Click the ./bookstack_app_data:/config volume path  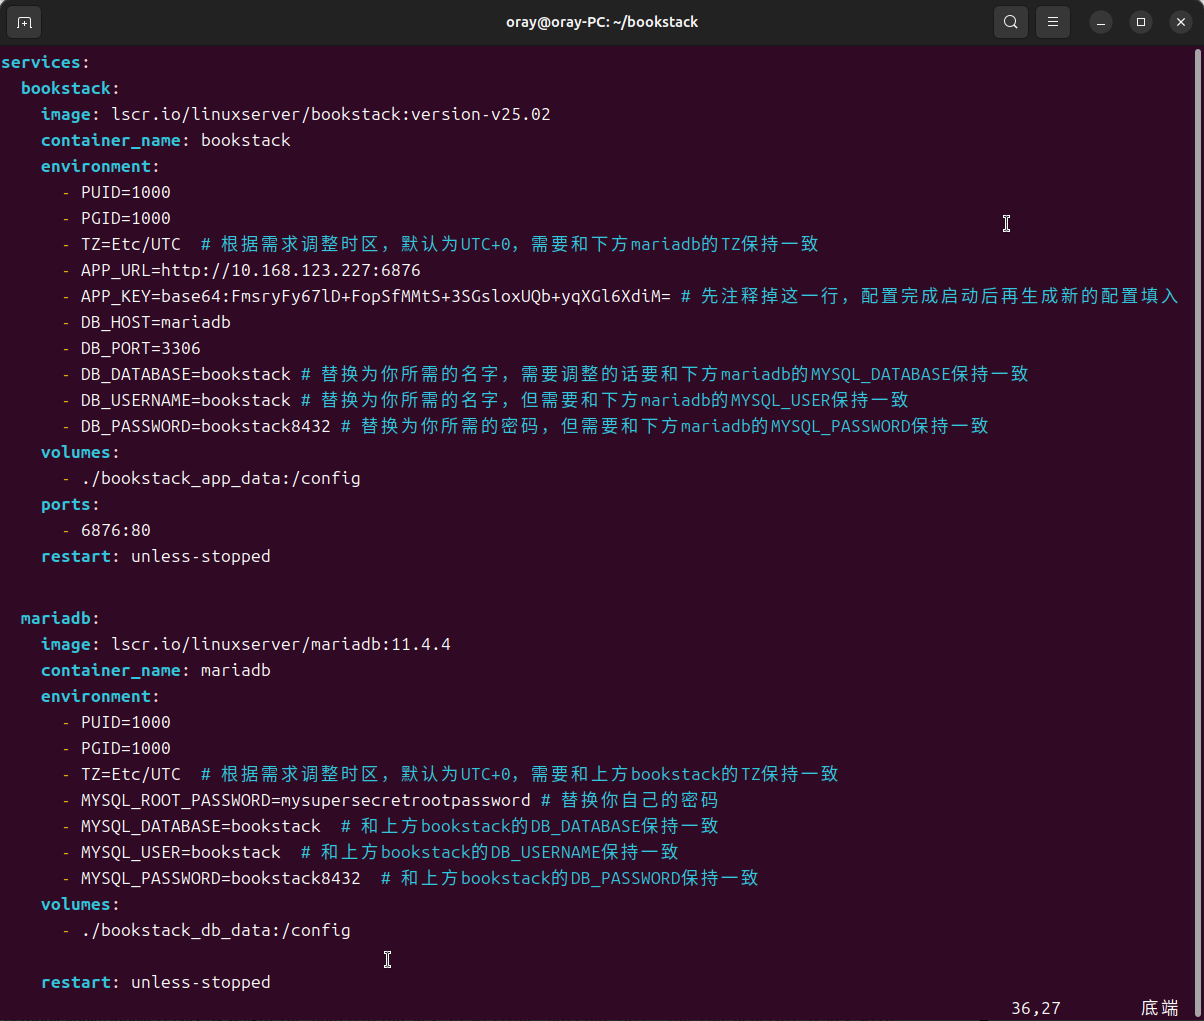coord(220,478)
